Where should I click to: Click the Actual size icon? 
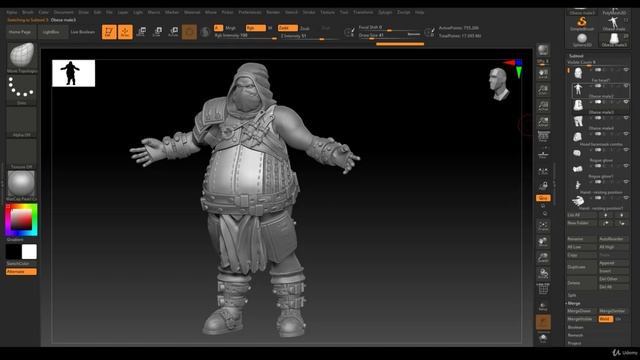tap(543, 106)
